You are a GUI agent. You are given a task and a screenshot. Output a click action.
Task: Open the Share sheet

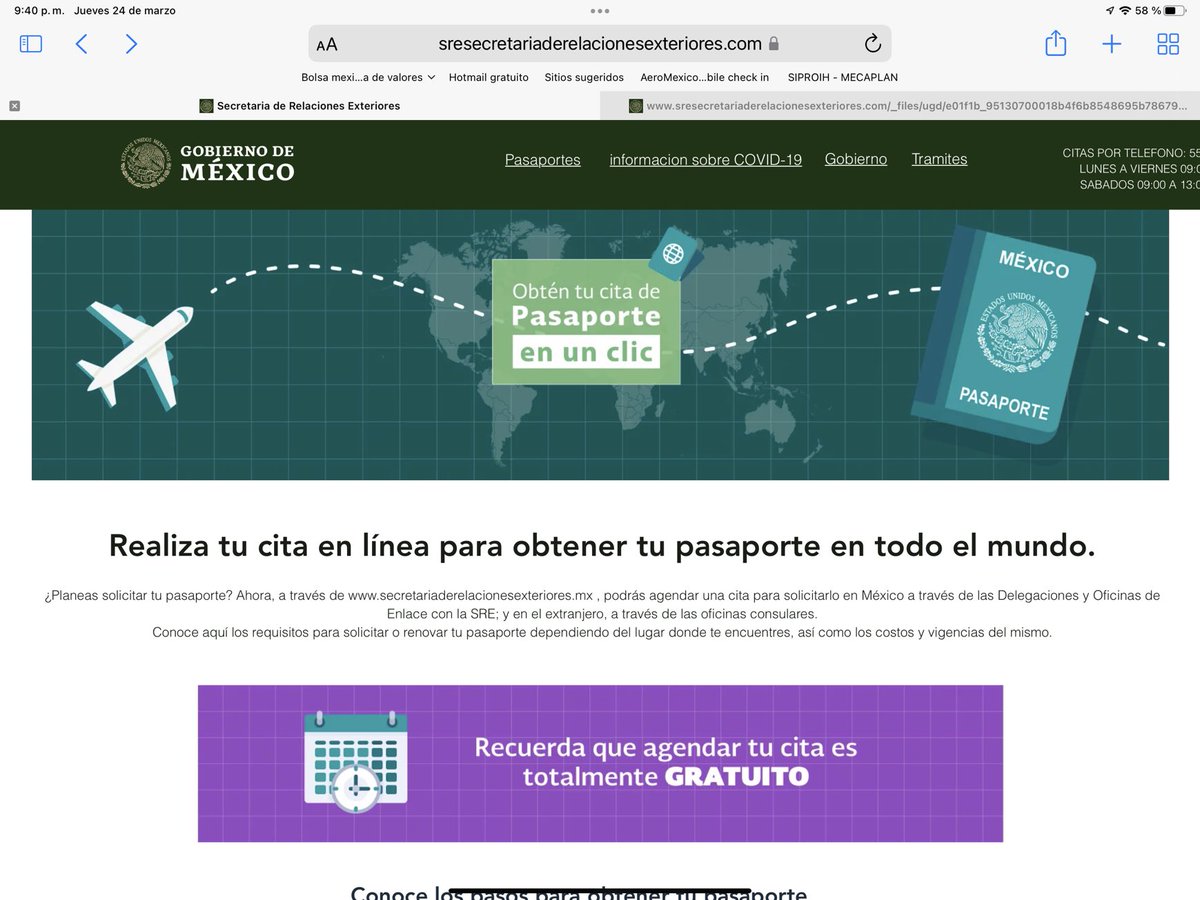click(x=1055, y=43)
